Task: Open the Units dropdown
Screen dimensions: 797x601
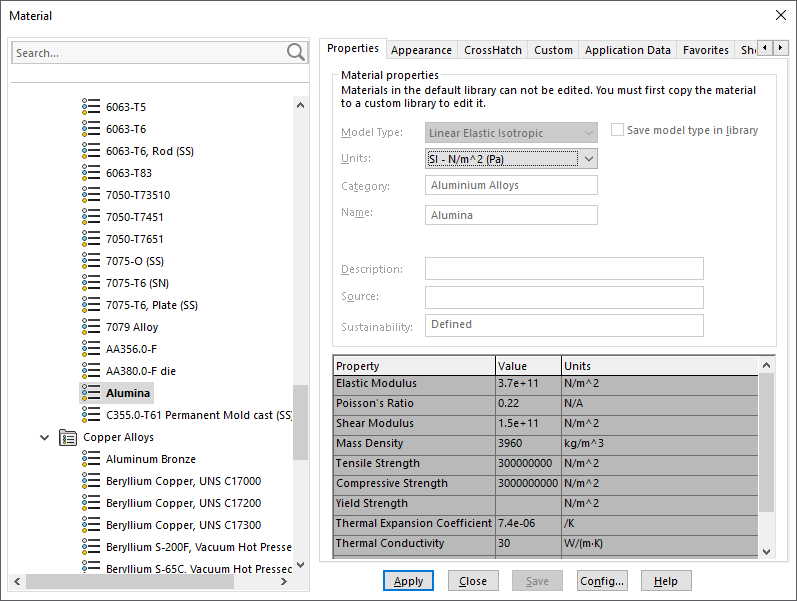Action: point(588,158)
